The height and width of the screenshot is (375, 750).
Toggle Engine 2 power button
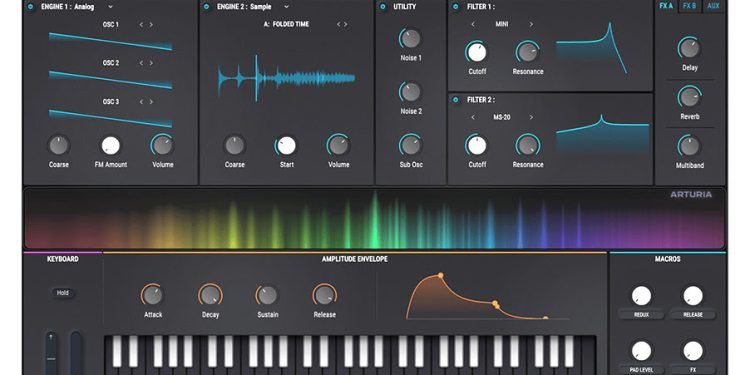(x=206, y=7)
